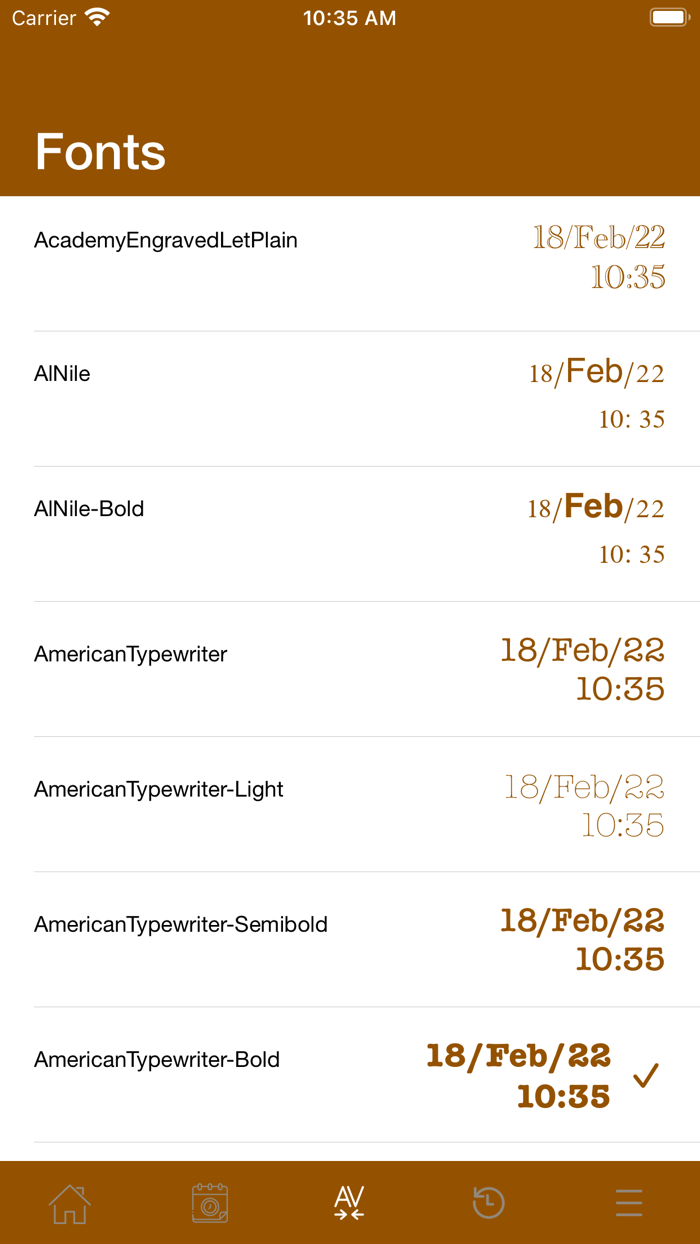The width and height of the screenshot is (700, 1244).
Task: Choose the AmericanTypewriter-Light font
Action: click(x=159, y=789)
